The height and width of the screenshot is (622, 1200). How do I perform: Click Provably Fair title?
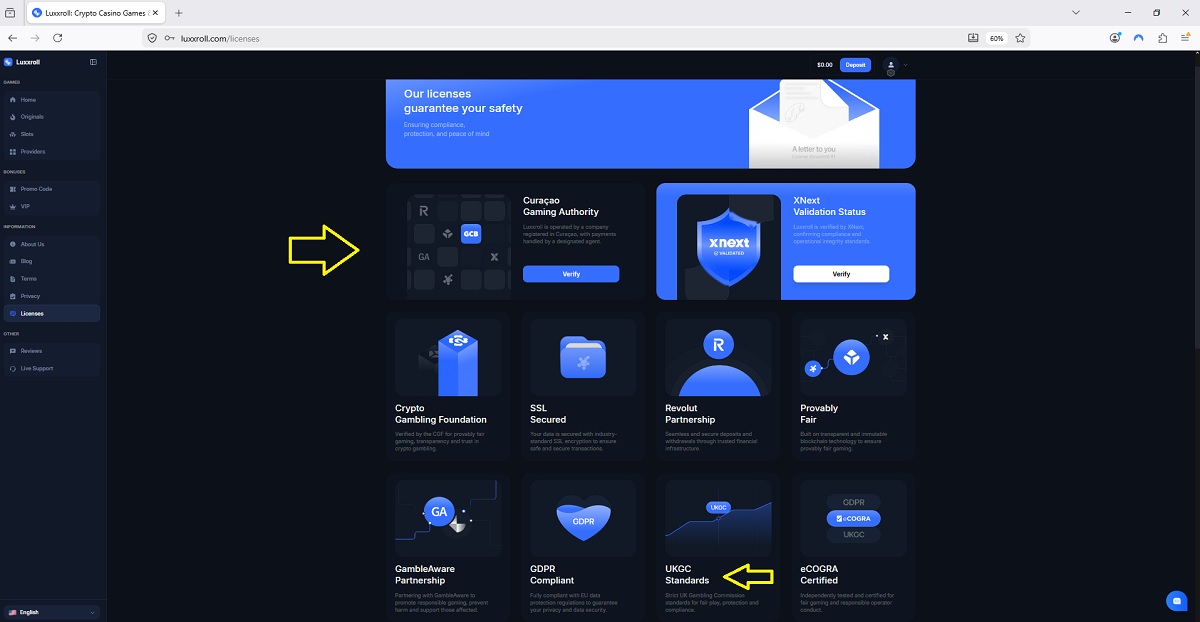click(x=819, y=414)
